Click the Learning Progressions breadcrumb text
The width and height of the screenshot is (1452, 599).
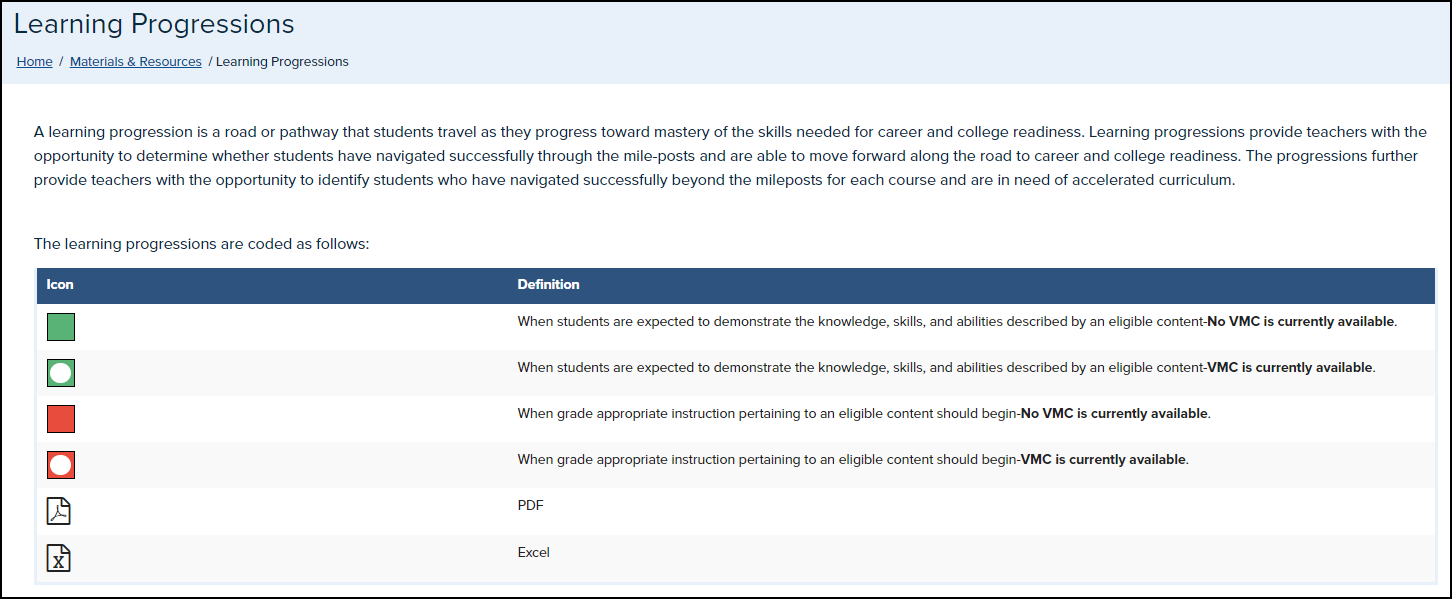[x=282, y=62]
